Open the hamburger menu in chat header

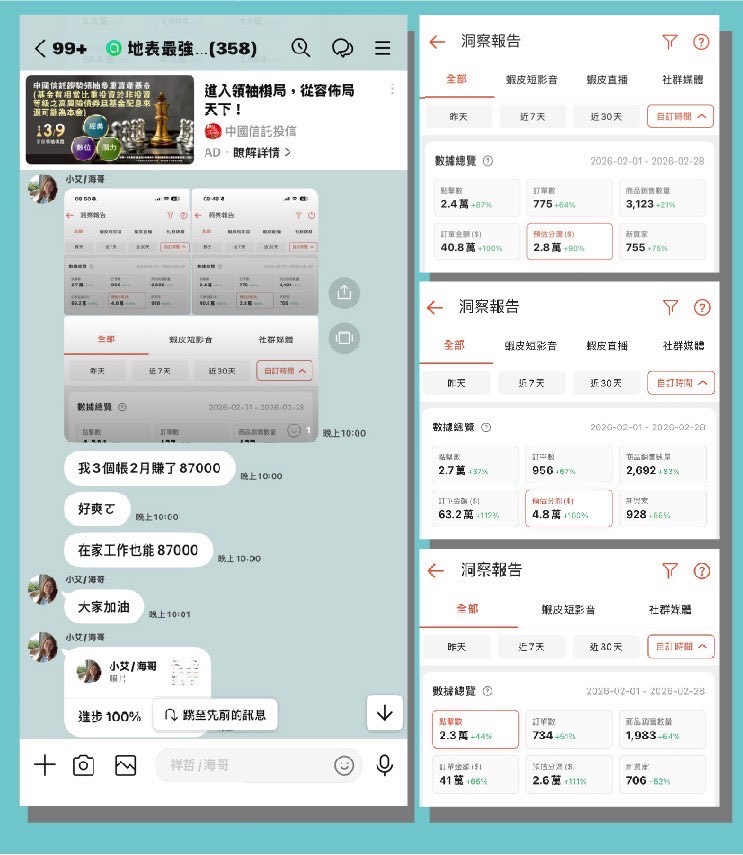coord(383,48)
